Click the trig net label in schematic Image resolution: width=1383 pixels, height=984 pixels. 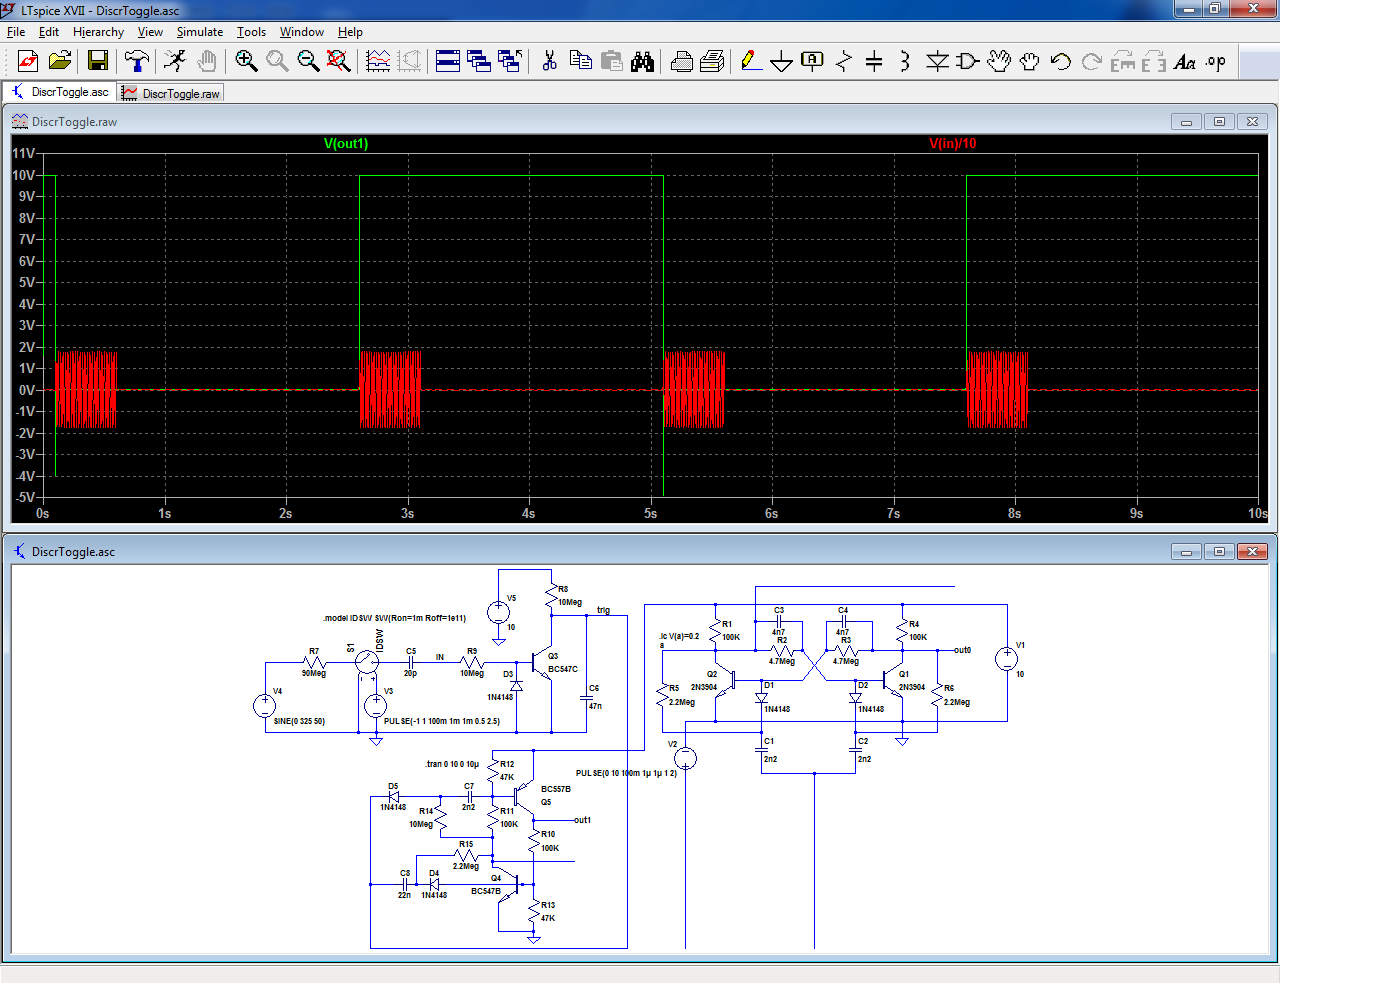[x=603, y=610]
